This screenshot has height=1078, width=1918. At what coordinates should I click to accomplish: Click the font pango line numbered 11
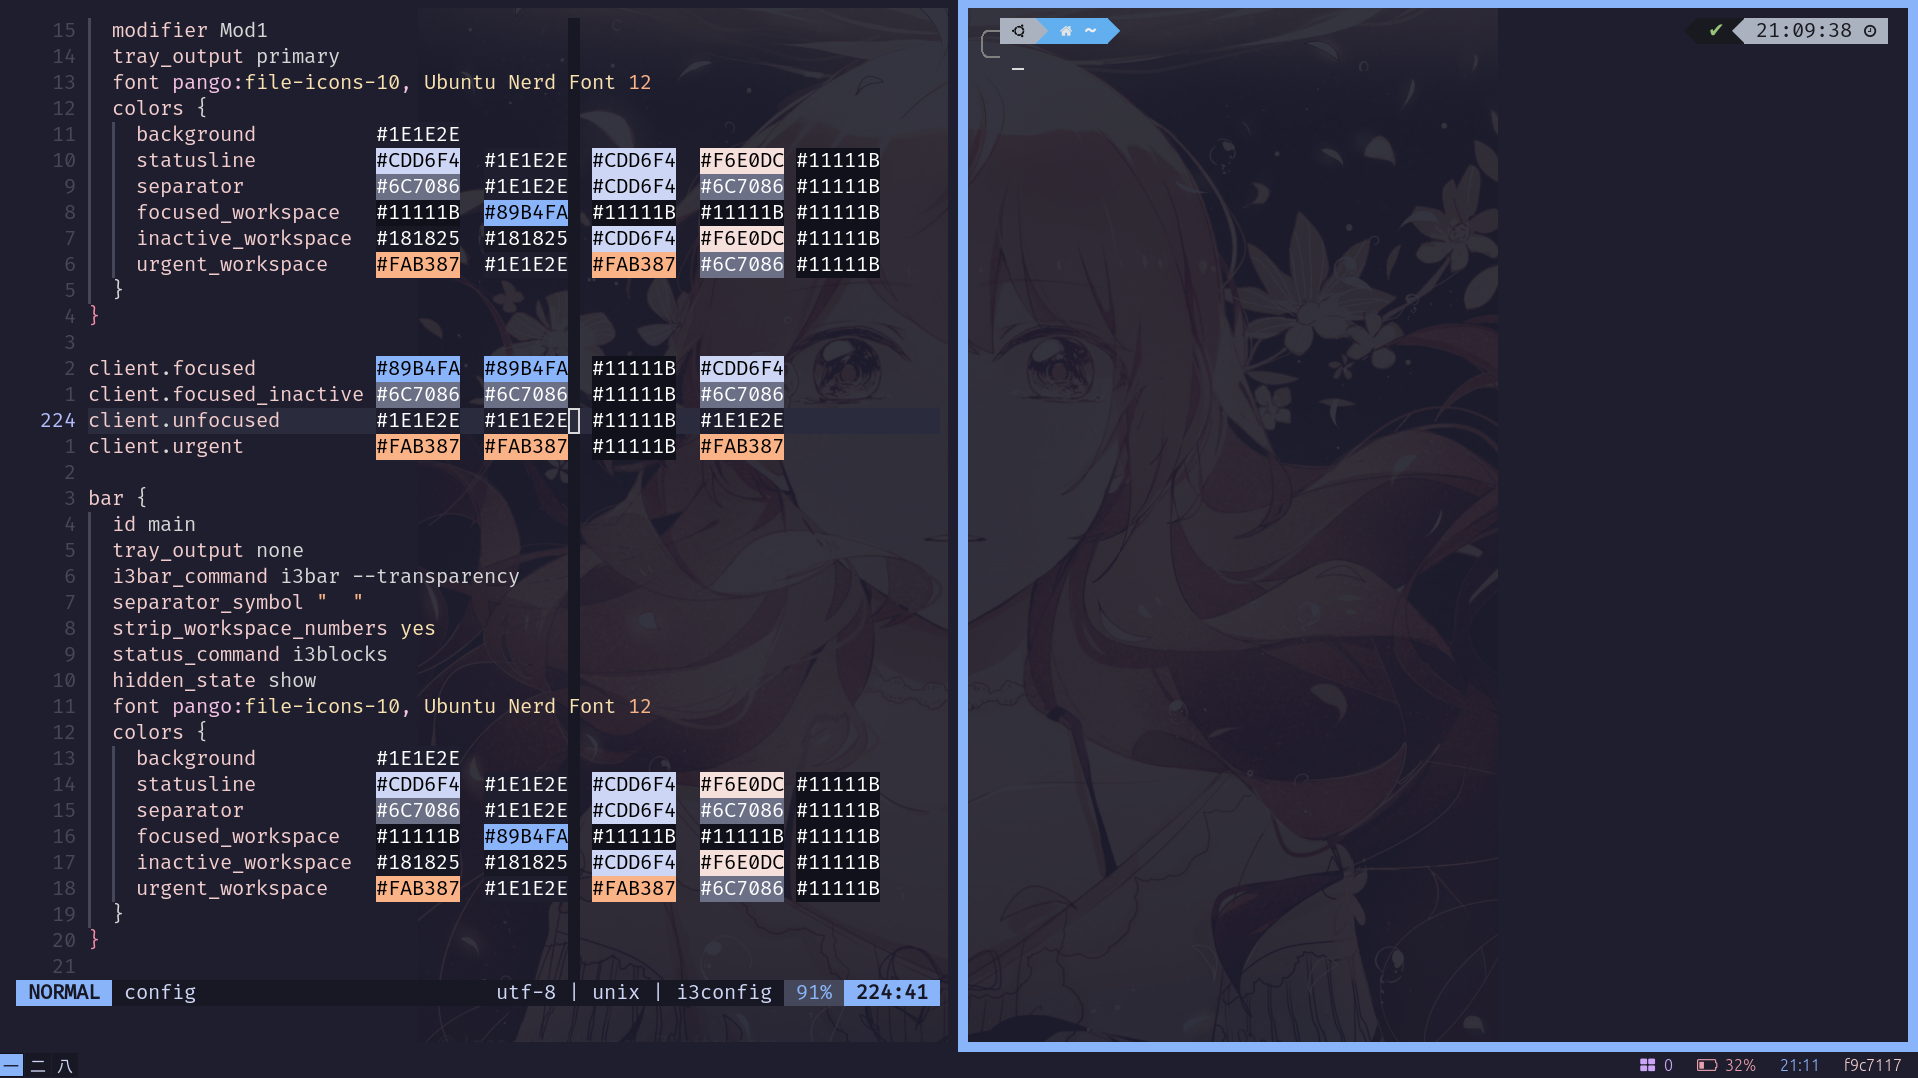(x=382, y=706)
